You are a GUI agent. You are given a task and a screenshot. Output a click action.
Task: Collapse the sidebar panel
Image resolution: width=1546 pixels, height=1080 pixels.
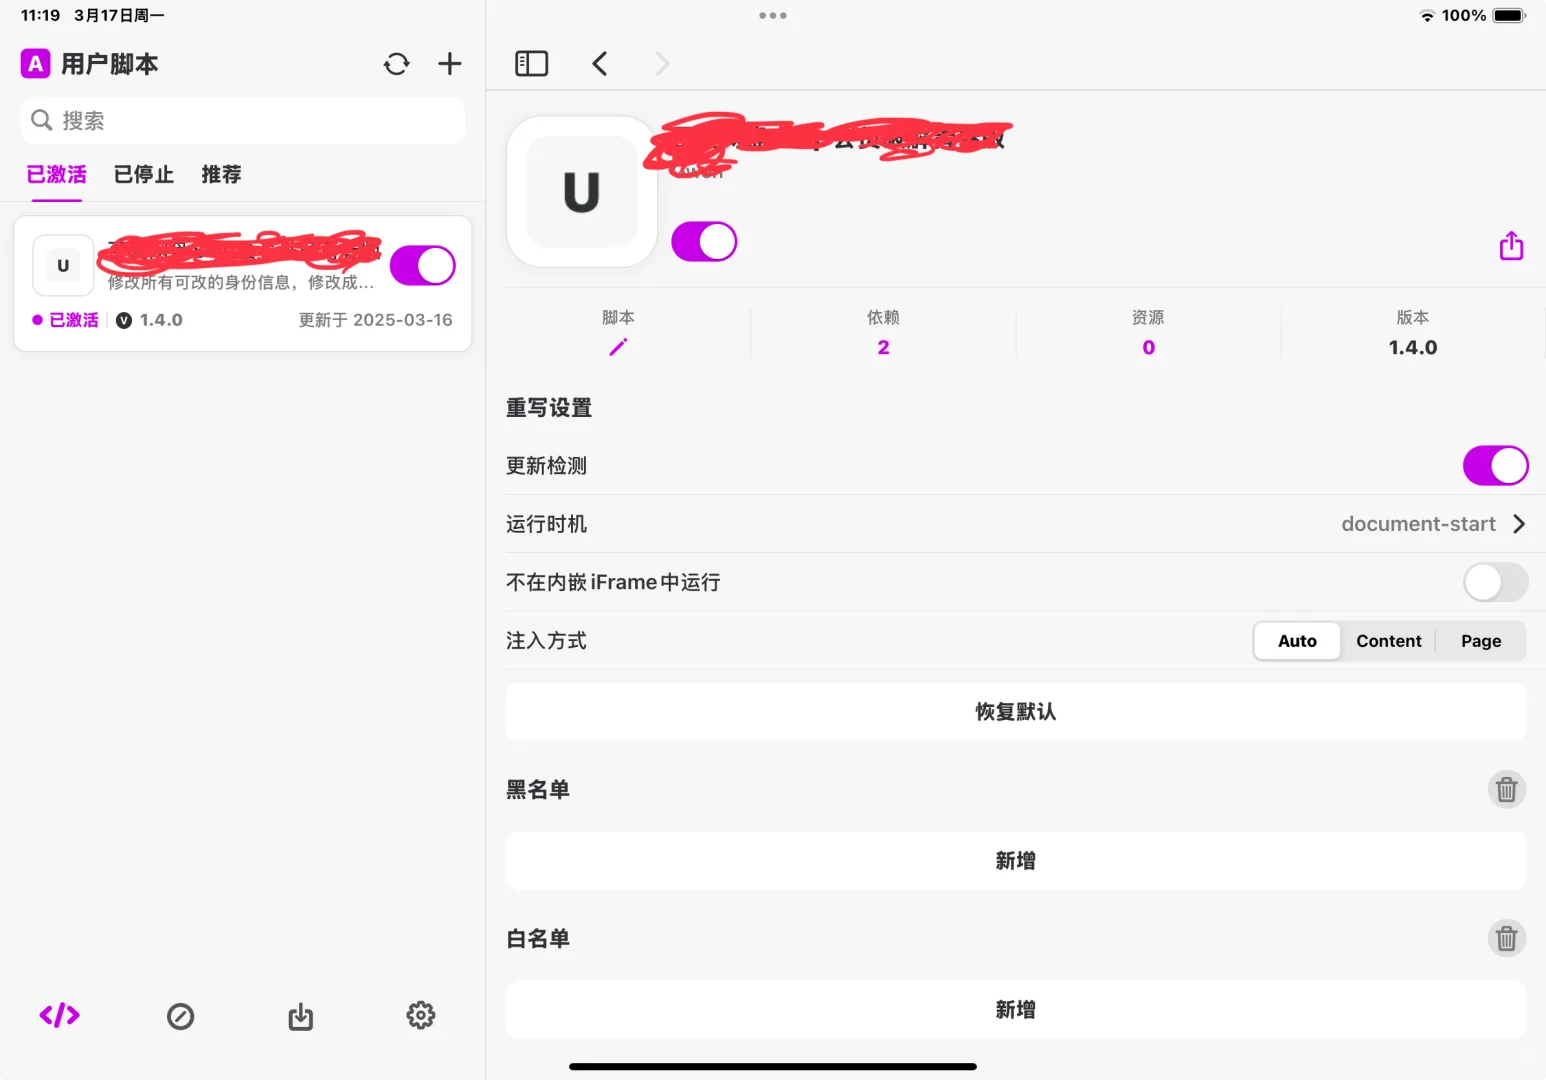tap(531, 63)
